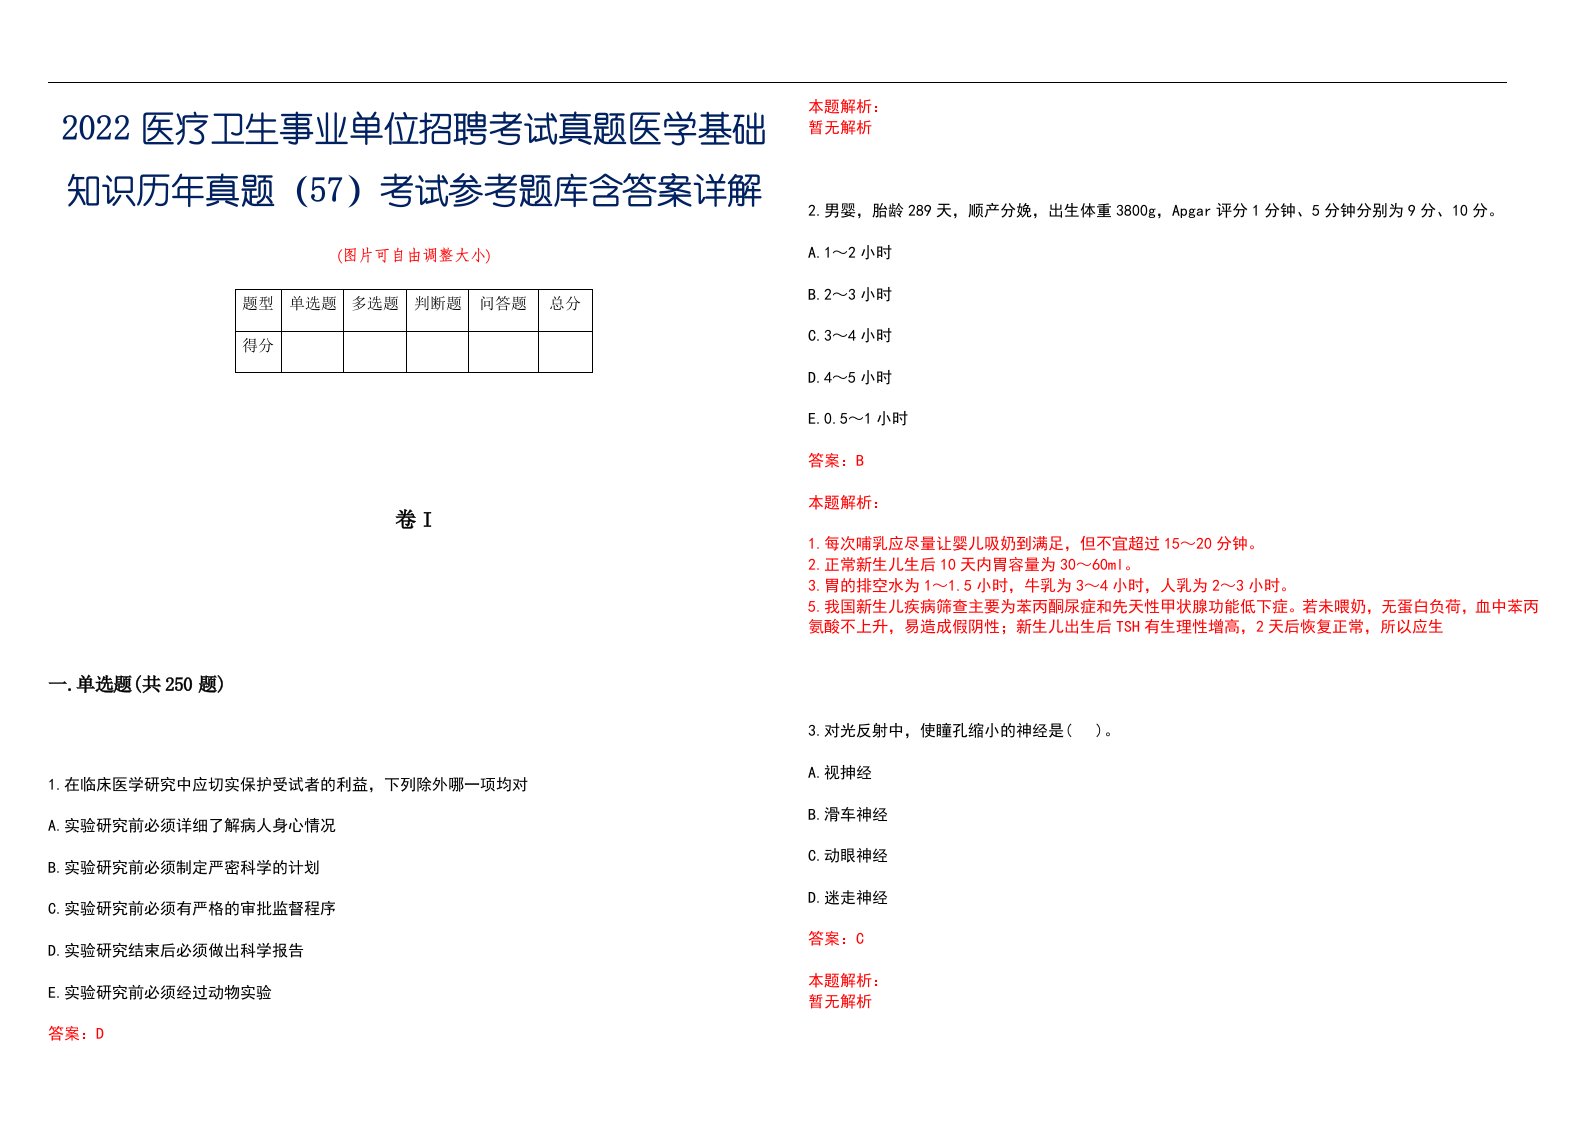
Task: Click explanation line '3.胃的排空水为 1～1.5 小时'
Action: pos(1052,586)
